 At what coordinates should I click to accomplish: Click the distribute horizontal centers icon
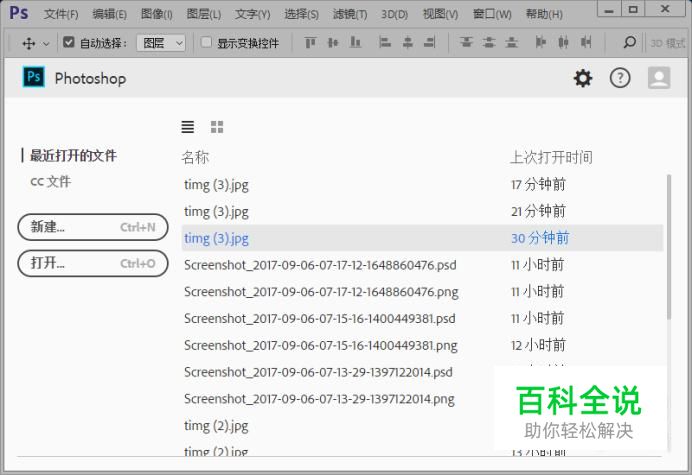point(563,42)
